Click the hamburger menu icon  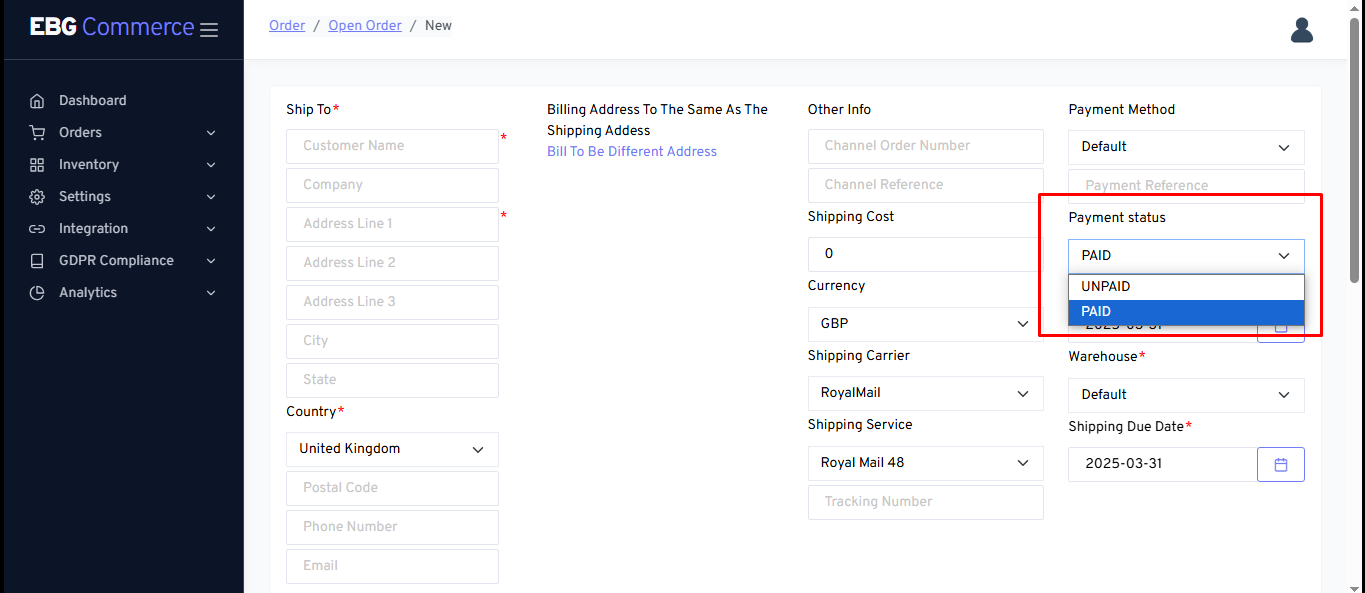(x=209, y=30)
